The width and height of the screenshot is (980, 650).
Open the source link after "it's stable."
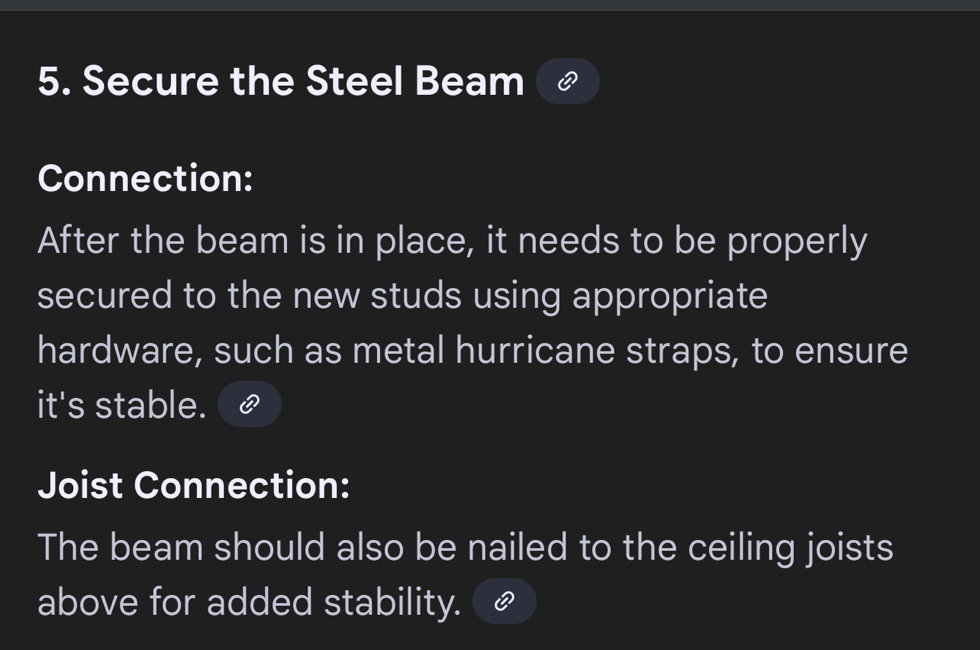[x=249, y=405]
